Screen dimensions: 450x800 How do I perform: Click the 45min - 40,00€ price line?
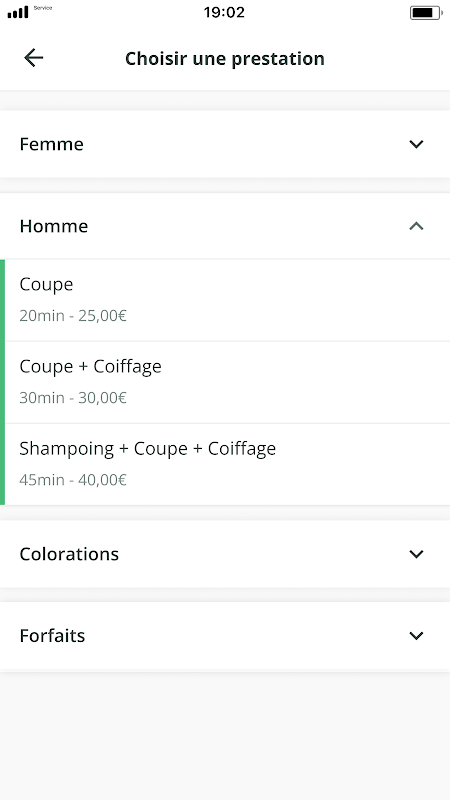tap(73, 480)
